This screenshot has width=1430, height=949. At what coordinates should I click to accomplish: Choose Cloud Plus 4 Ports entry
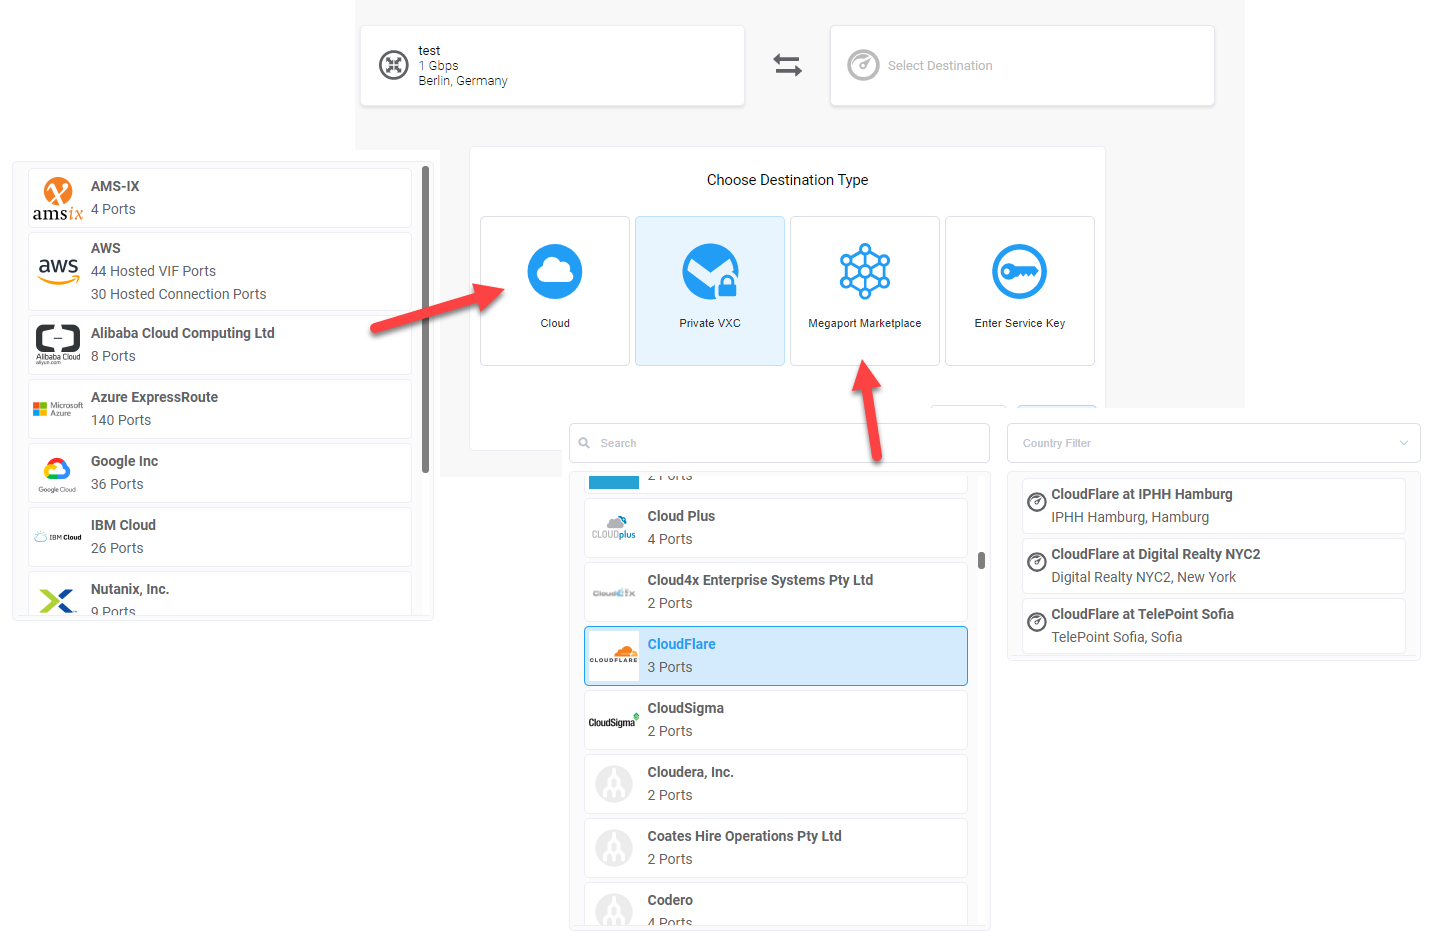776,528
